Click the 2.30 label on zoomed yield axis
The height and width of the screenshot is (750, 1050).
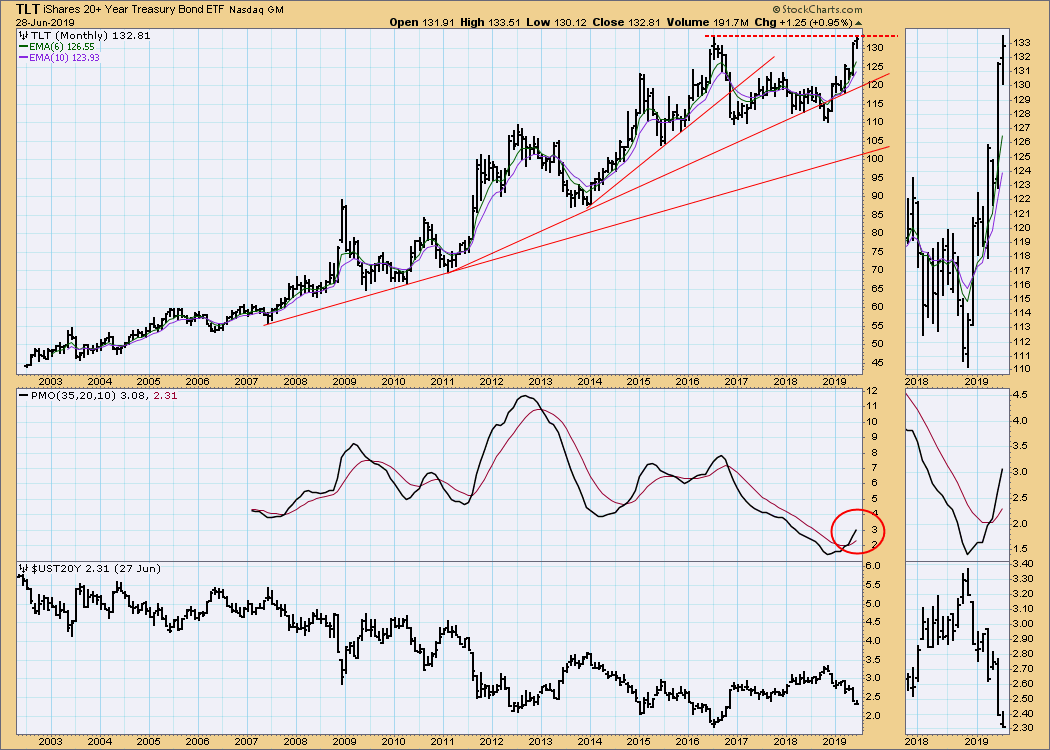pos(1023,728)
